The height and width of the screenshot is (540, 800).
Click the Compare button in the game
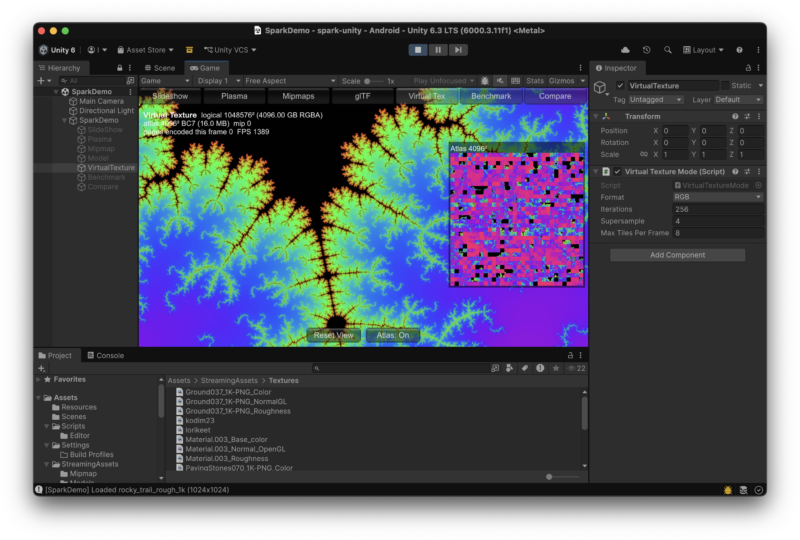(555, 96)
